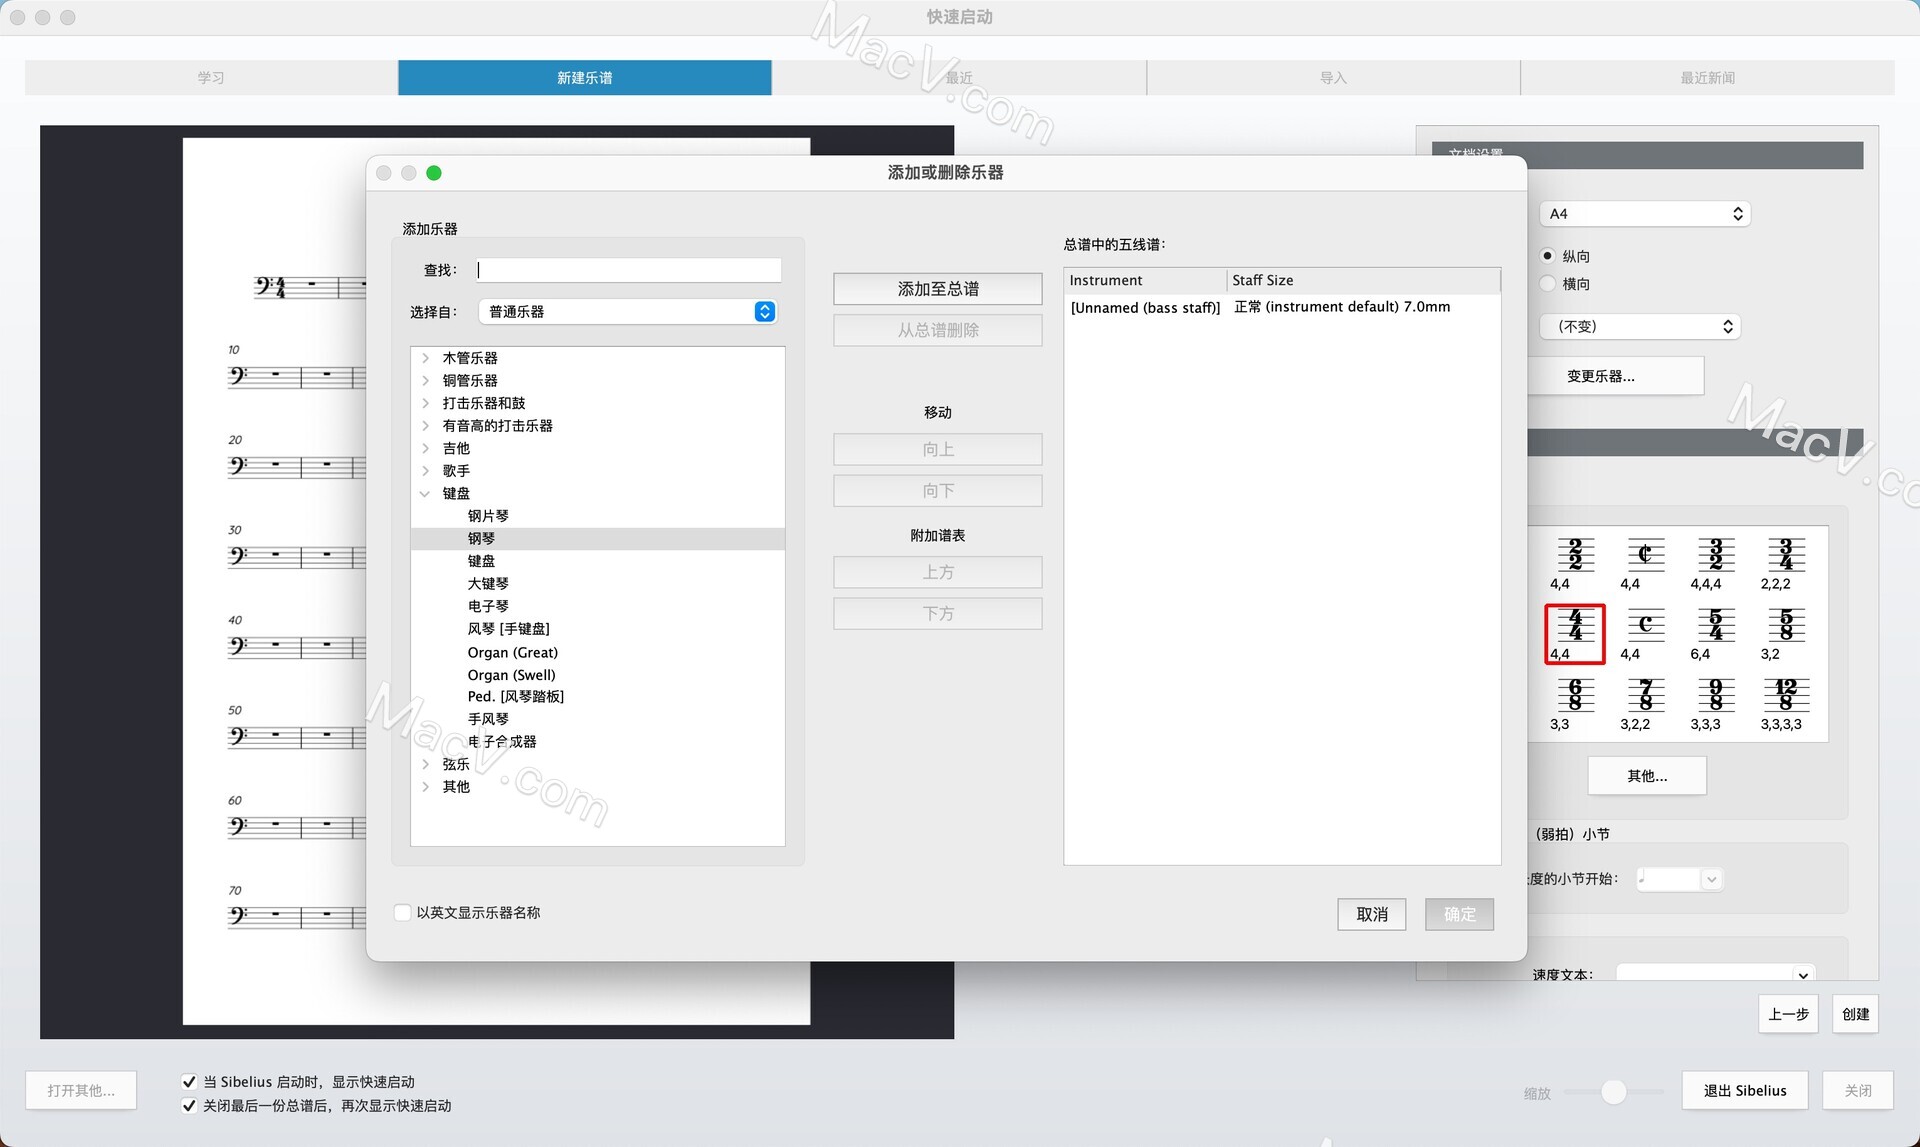1920x1147 pixels.
Task: Select 手风琴 in the instrument tree
Action: point(488,719)
